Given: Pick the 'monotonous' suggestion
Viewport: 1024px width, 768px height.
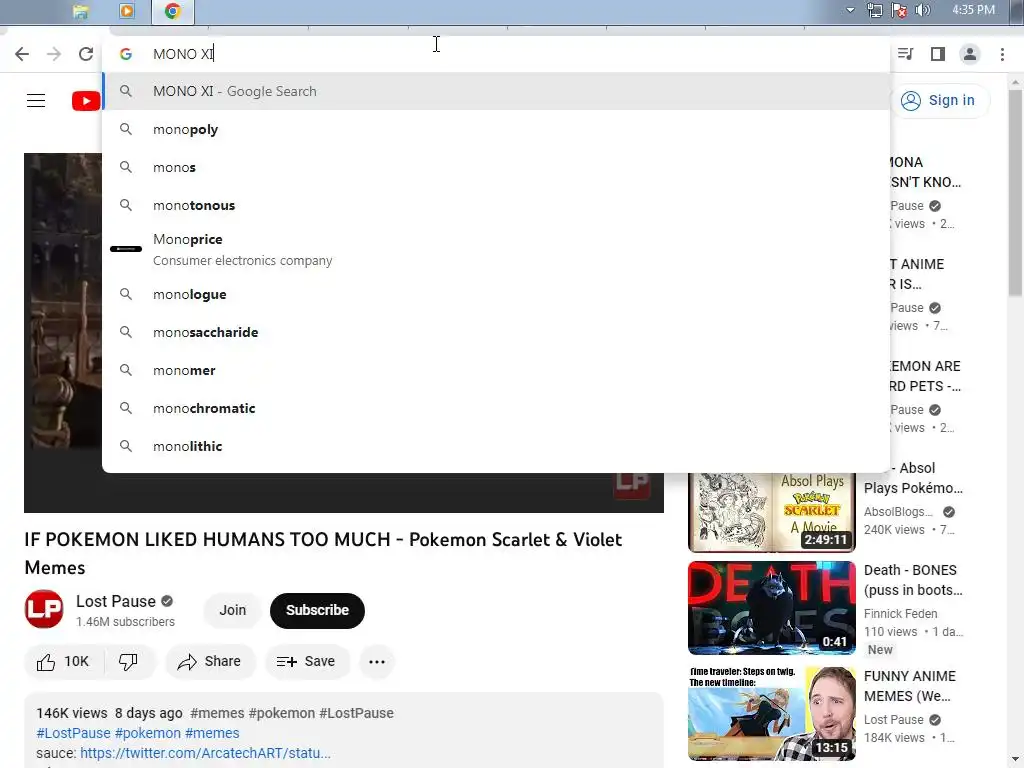Looking at the screenshot, I should point(496,205).
